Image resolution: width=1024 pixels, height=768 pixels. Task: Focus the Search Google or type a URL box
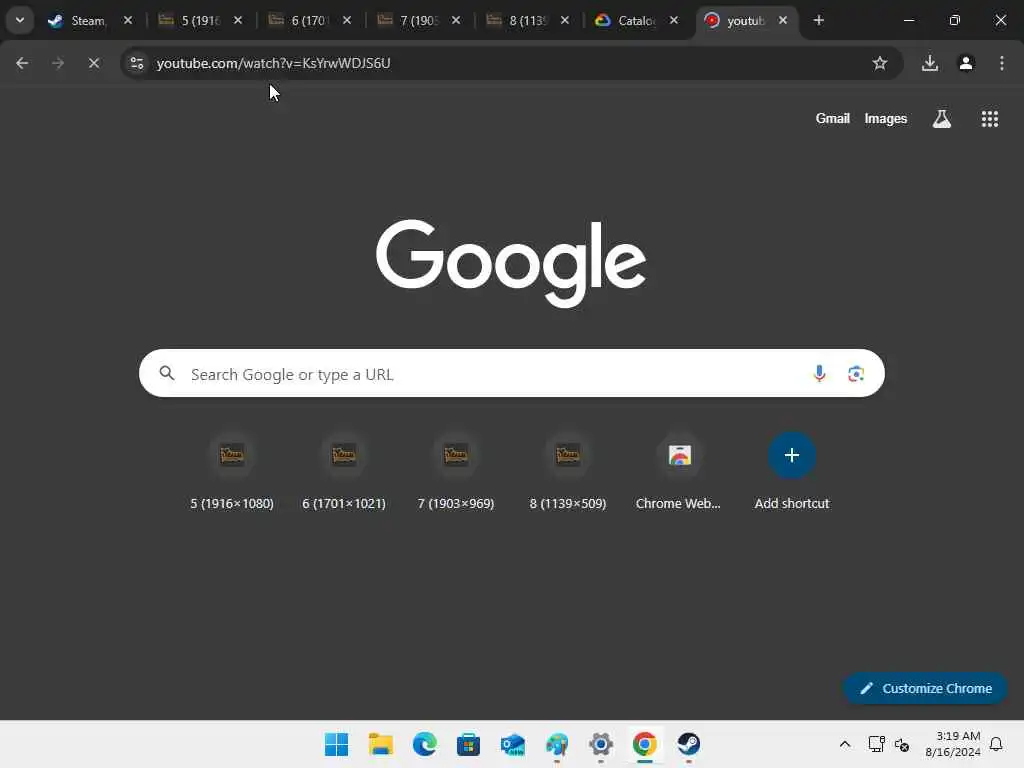tap(511, 373)
